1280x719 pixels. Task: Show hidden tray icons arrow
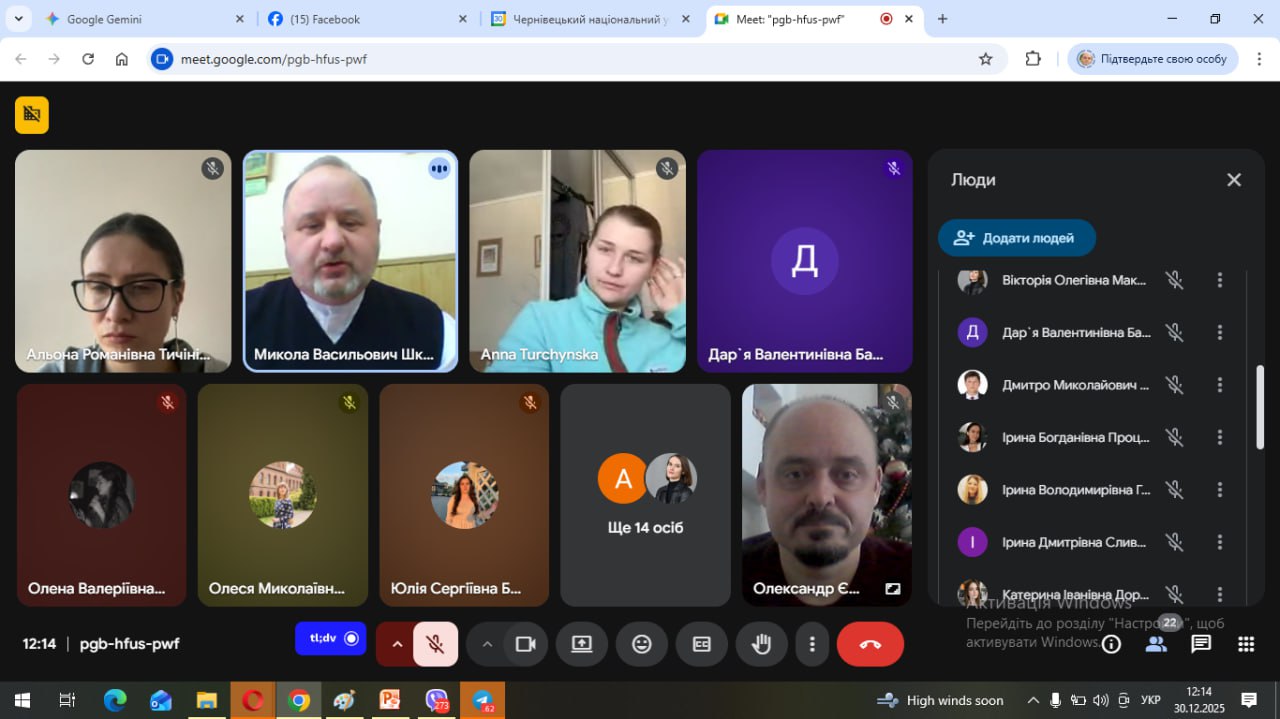click(x=1033, y=700)
